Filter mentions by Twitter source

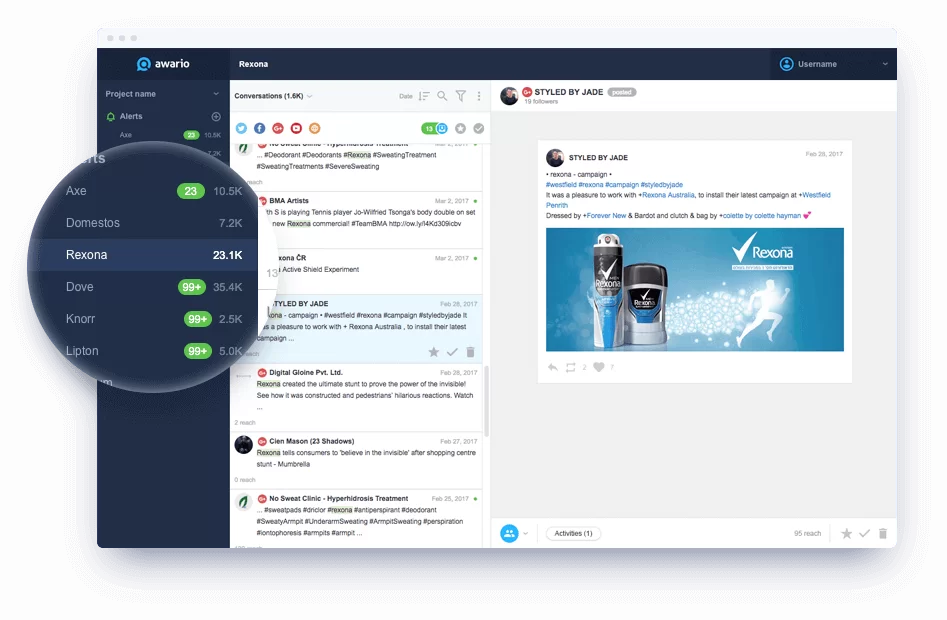242,128
